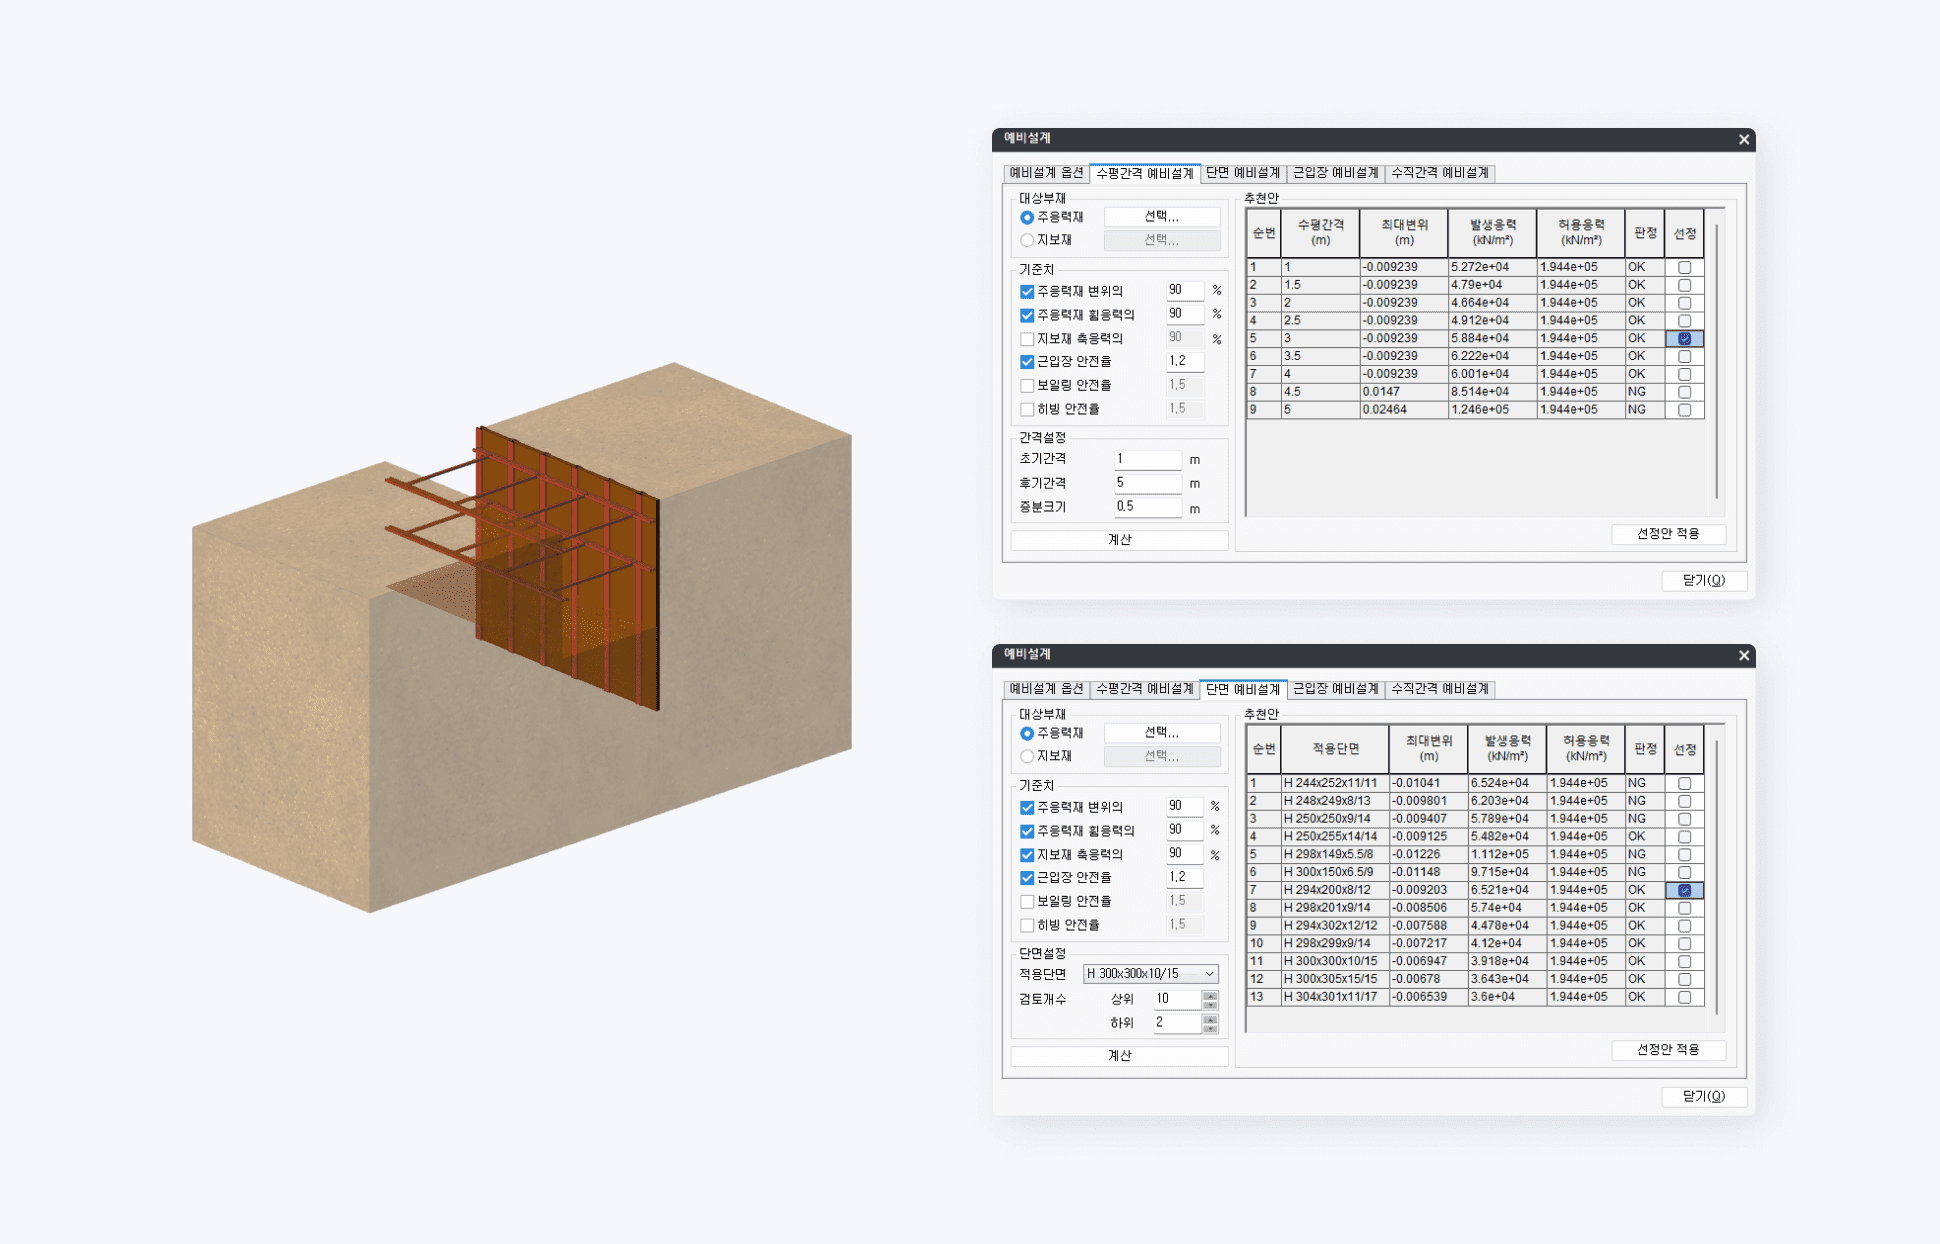Click the vertical scrollbar of upper 추천안 table
The image size is (1940, 1244).
1717,360
